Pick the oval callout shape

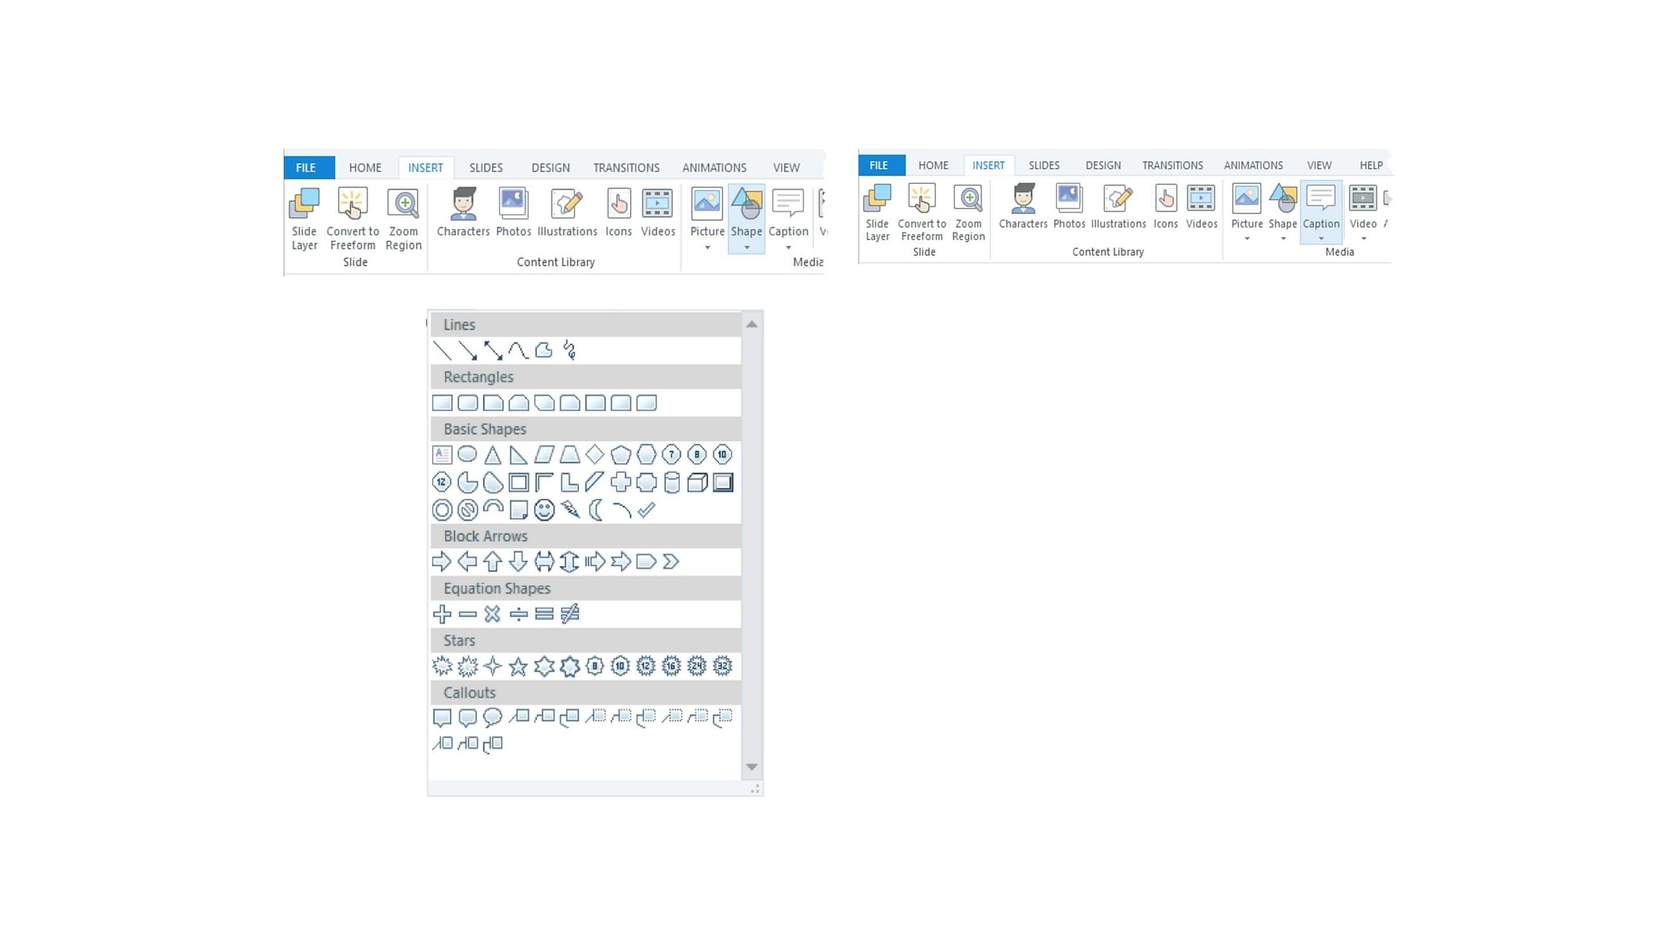click(492, 718)
